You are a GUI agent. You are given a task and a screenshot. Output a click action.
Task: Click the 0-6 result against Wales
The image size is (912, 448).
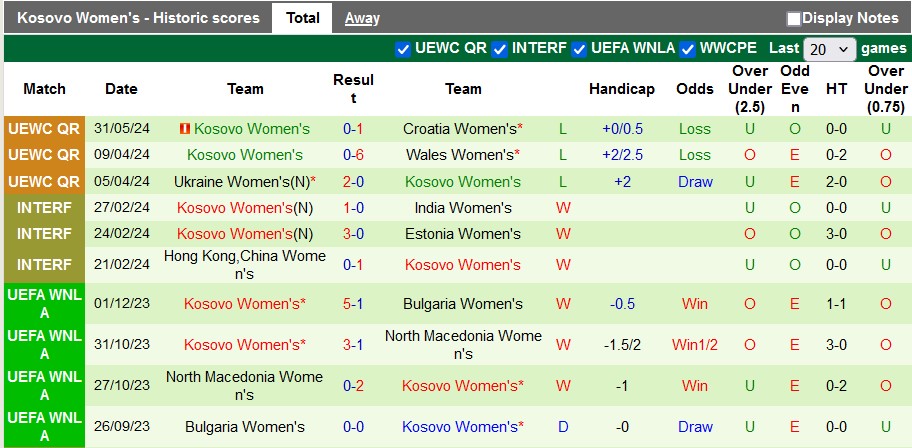click(x=353, y=155)
